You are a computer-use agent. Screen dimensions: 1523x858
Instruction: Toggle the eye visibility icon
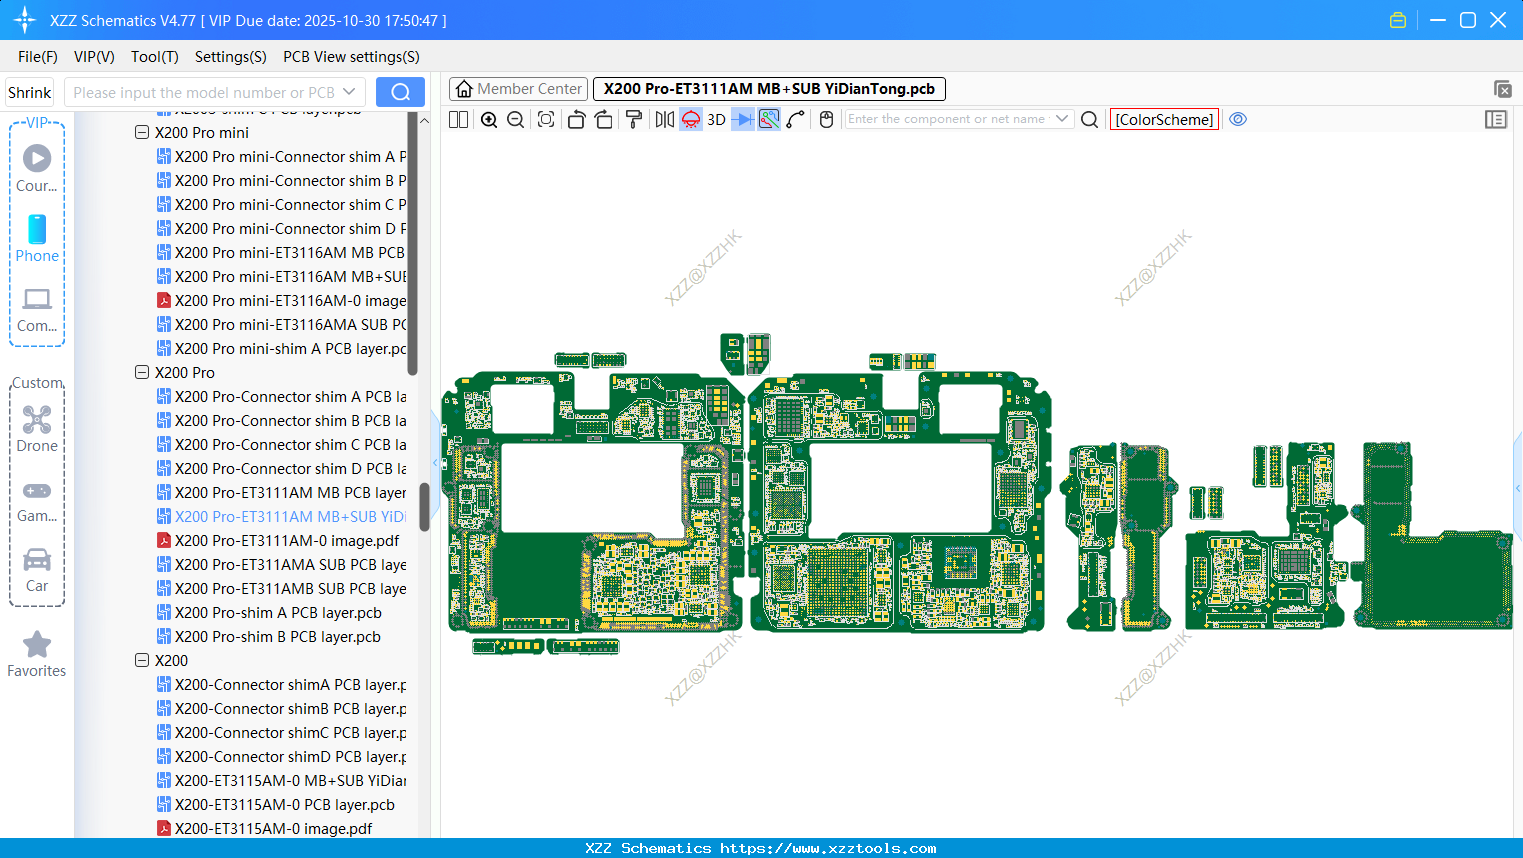(x=1238, y=119)
